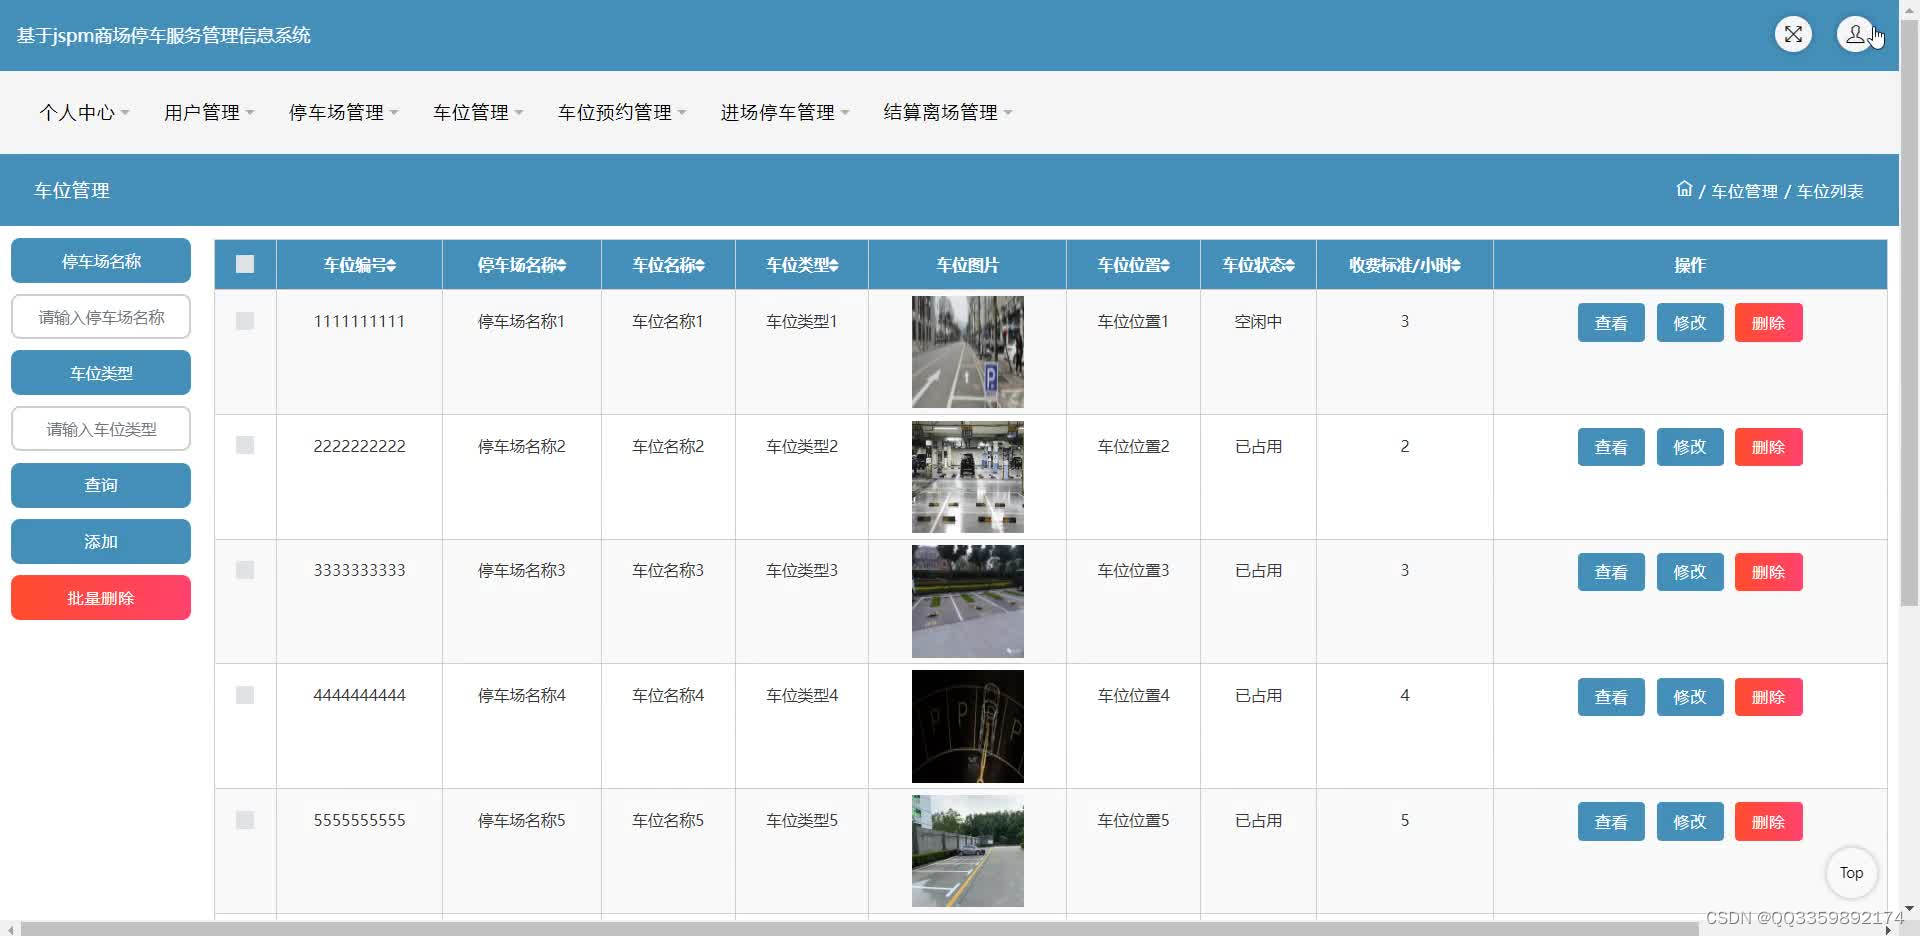Expand the 结算离场管理 menu
The image size is (1920, 936).
[948, 112]
